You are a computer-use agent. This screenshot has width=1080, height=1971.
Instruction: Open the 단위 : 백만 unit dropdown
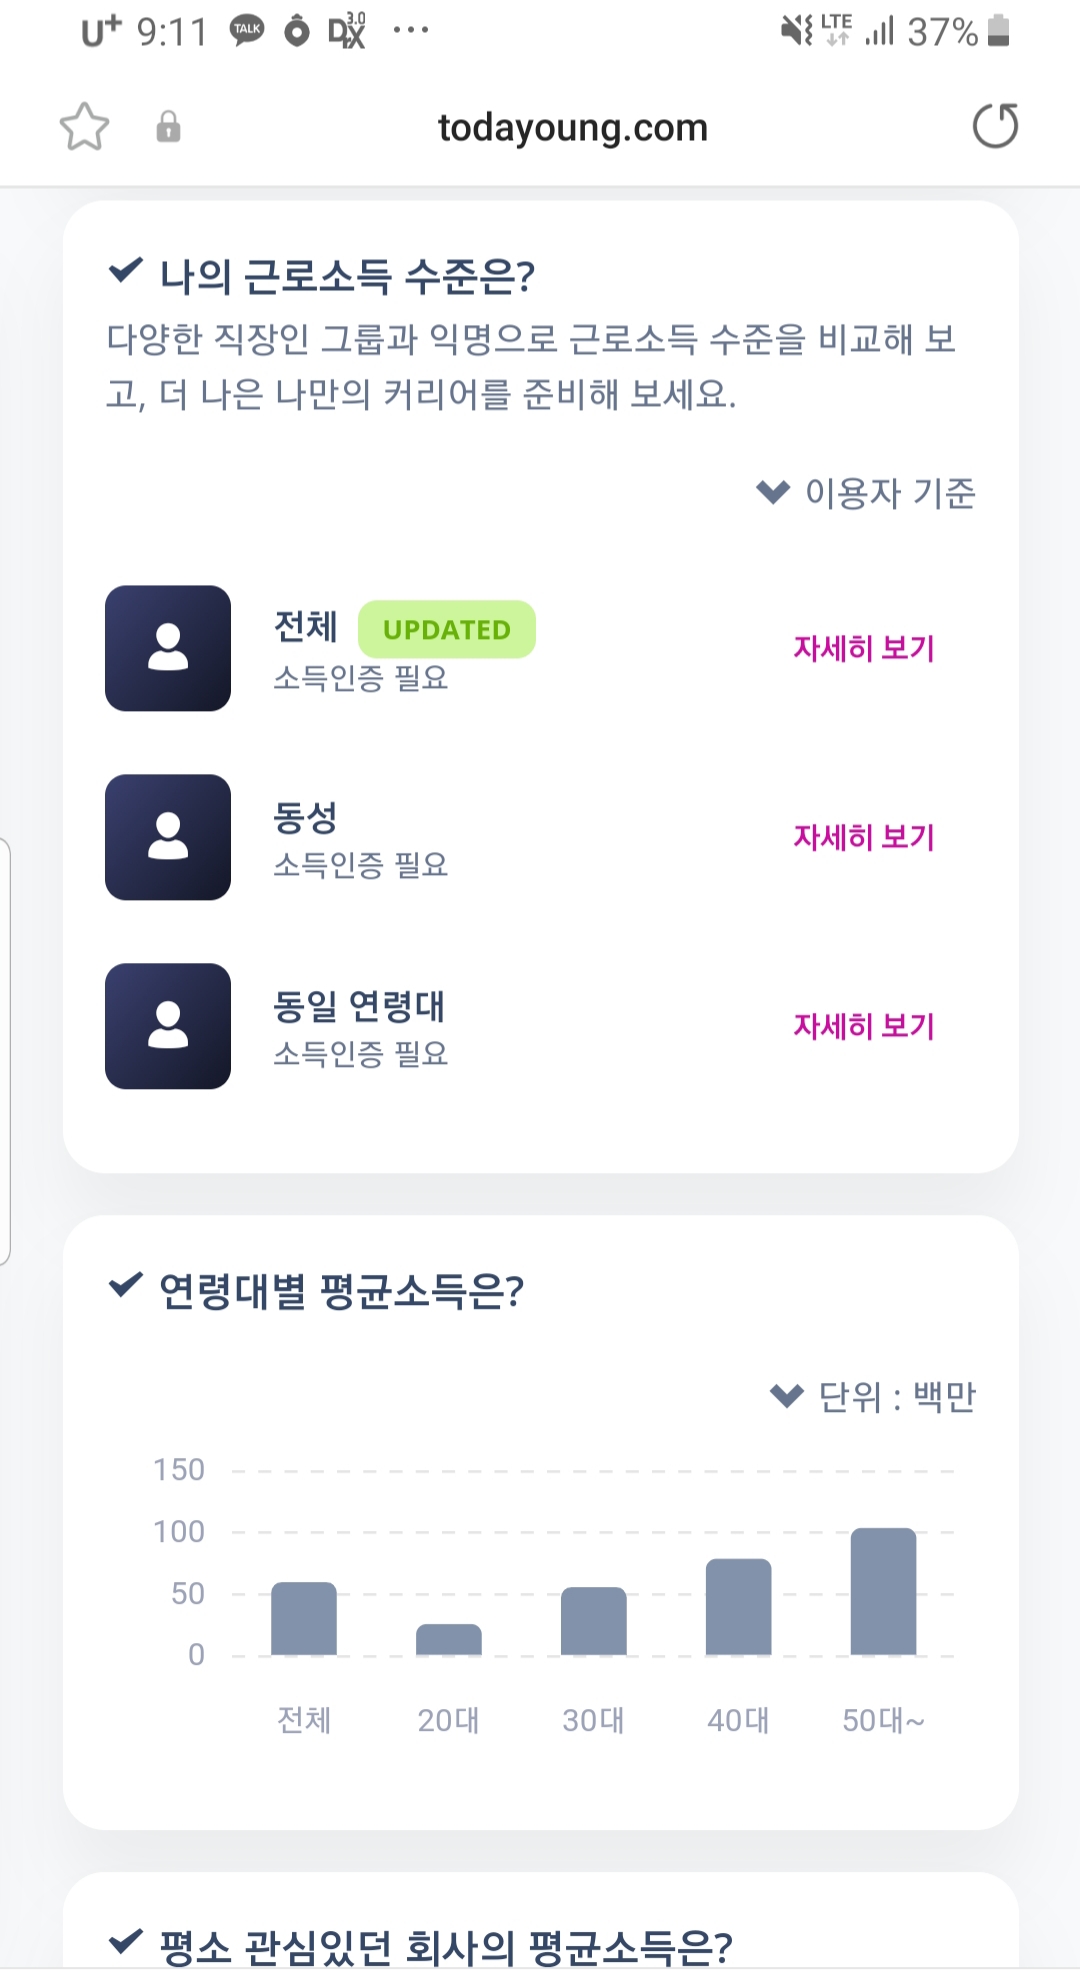873,1396
